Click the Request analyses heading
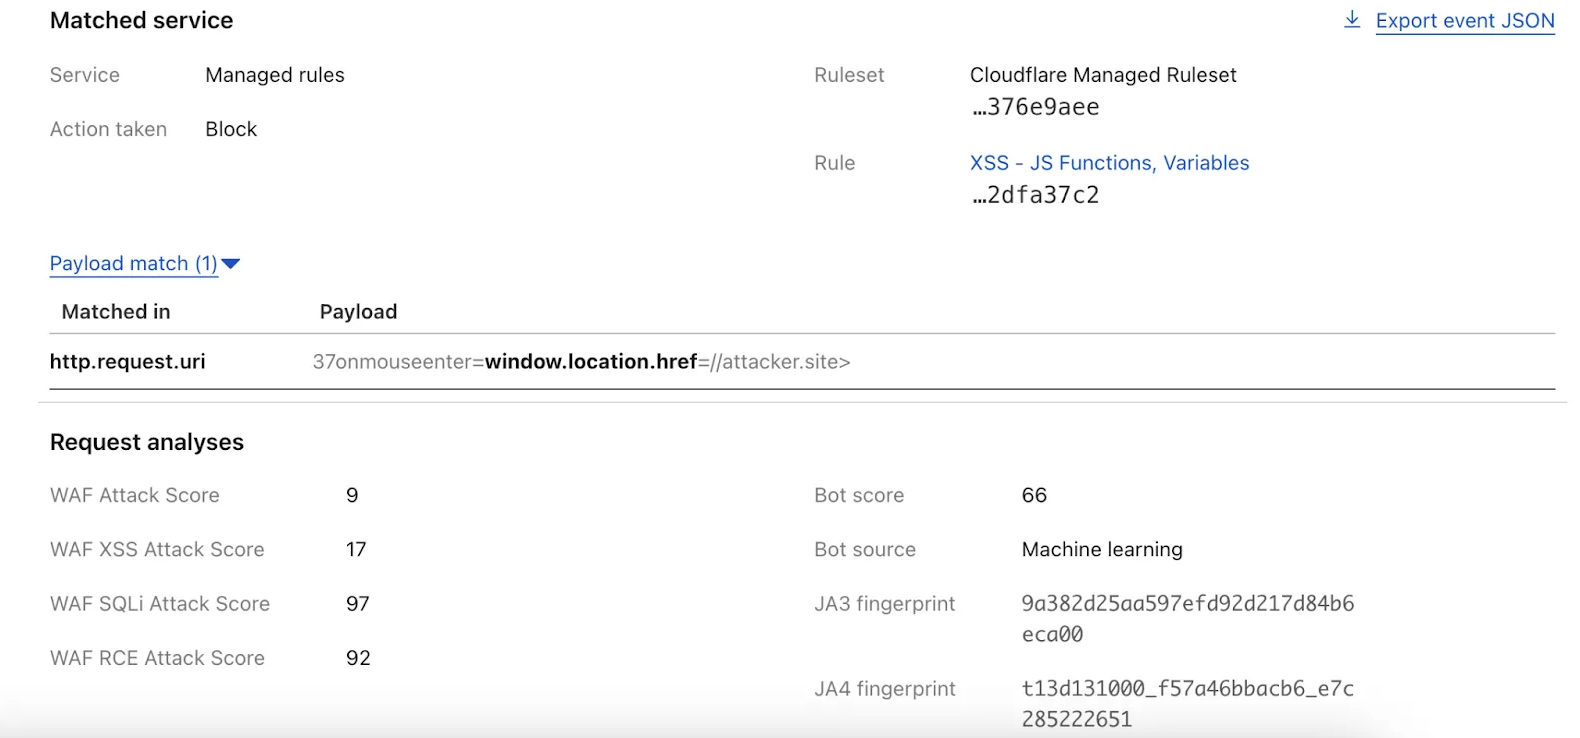This screenshot has height=738, width=1580. pyautogui.click(x=147, y=442)
